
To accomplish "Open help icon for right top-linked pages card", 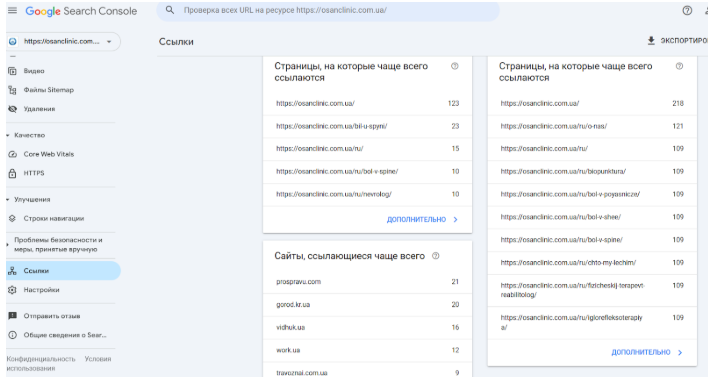I will click(x=679, y=66).
